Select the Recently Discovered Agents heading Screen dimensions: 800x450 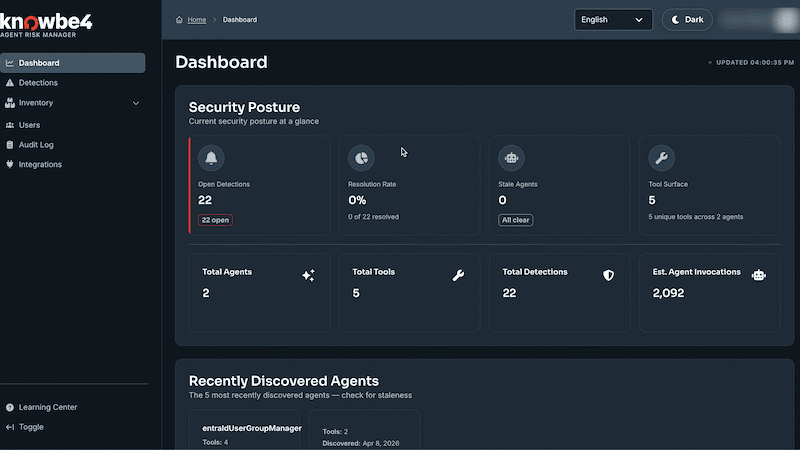pyautogui.click(x=284, y=381)
